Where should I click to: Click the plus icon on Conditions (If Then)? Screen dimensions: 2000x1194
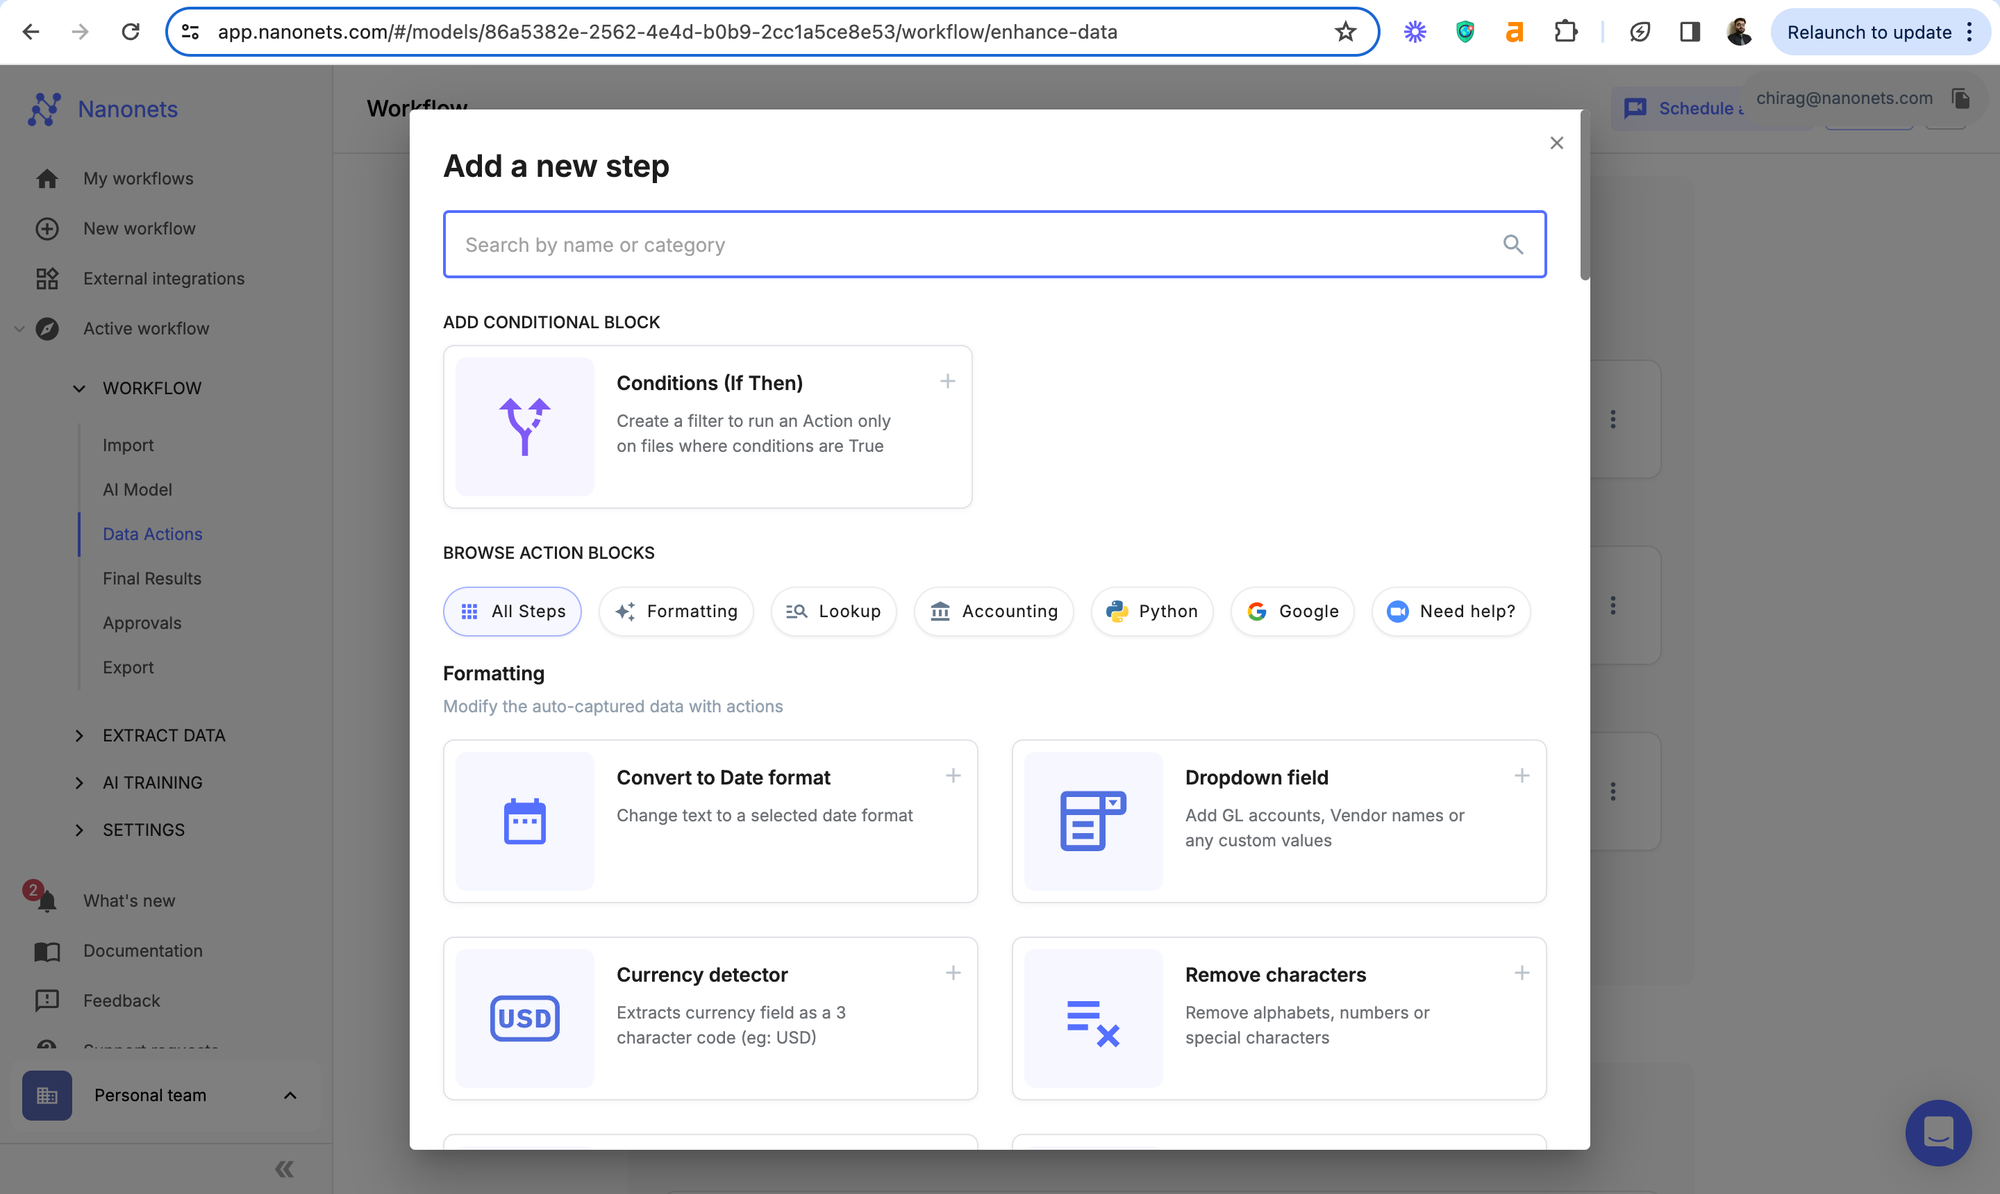pos(947,381)
